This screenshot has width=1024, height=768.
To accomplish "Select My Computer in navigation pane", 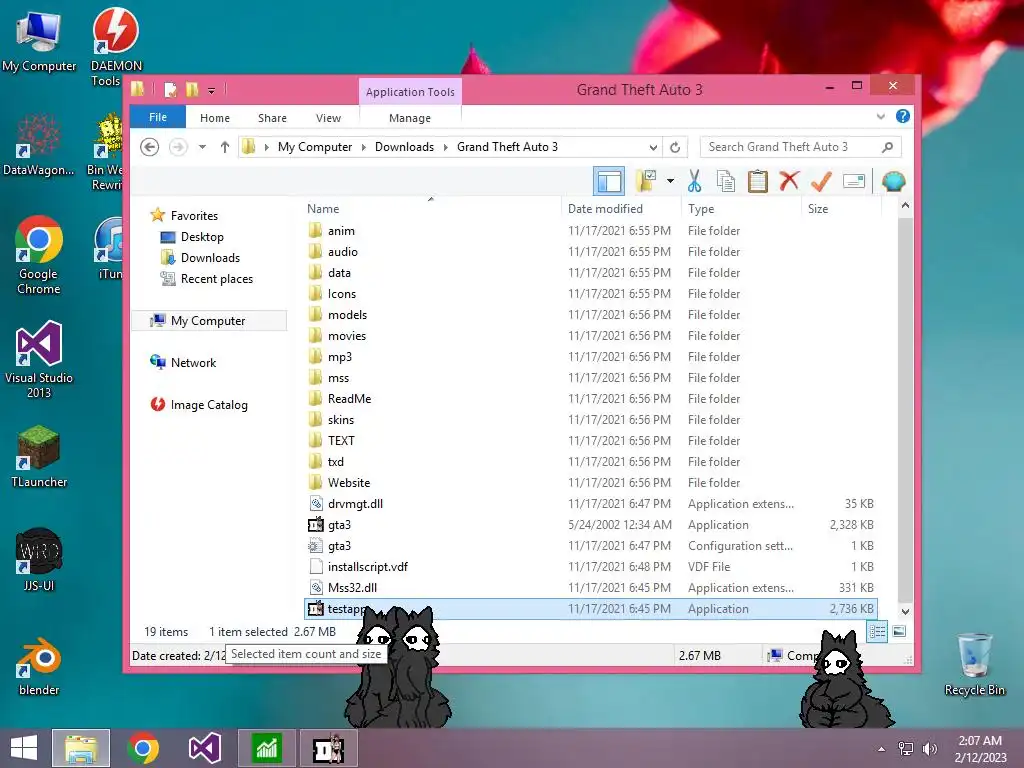I will point(208,321).
